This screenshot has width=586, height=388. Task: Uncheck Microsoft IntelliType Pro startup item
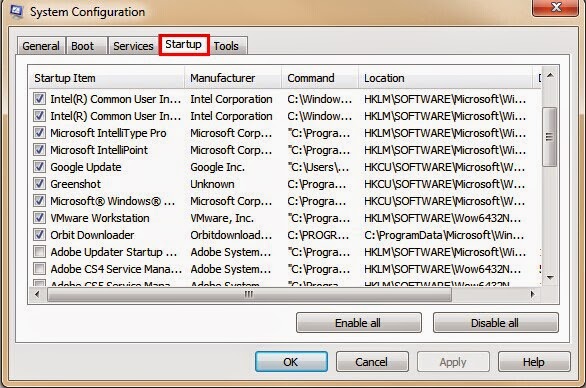39,133
